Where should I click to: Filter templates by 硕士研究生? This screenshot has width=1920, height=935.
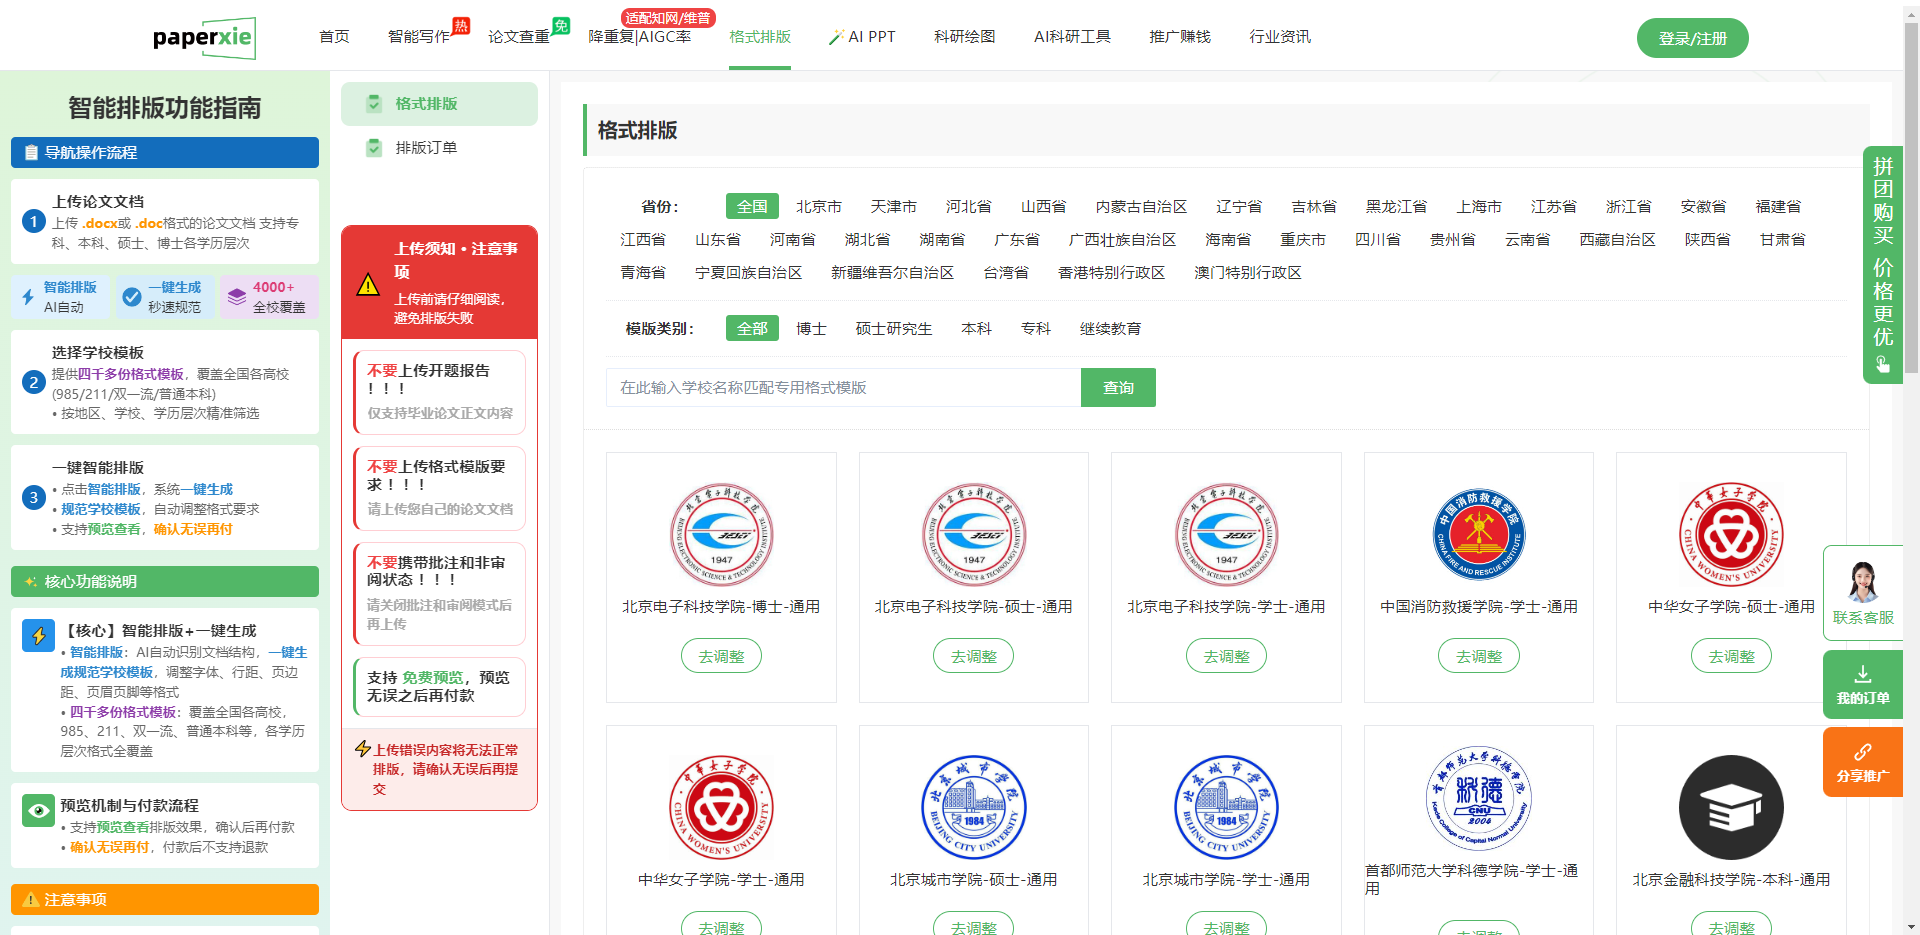tap(894, 329)
